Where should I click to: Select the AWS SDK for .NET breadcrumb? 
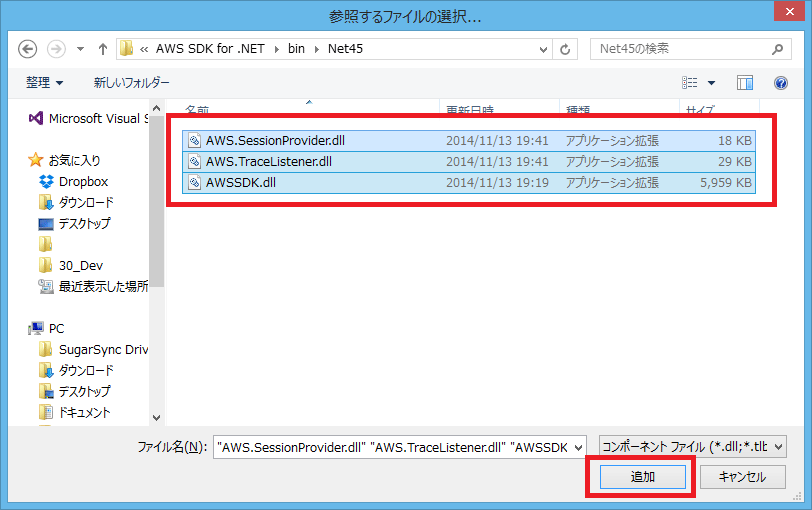point(210,49)
